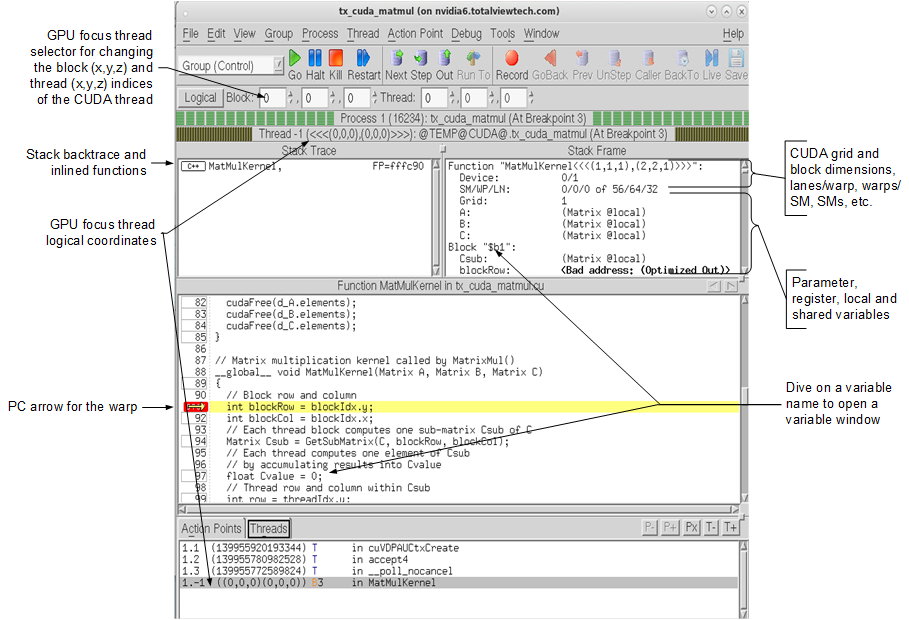This screenshot has width=909, height=620.
Task: Click the first Thread index stepper arrows
Action: coord(453,98)
